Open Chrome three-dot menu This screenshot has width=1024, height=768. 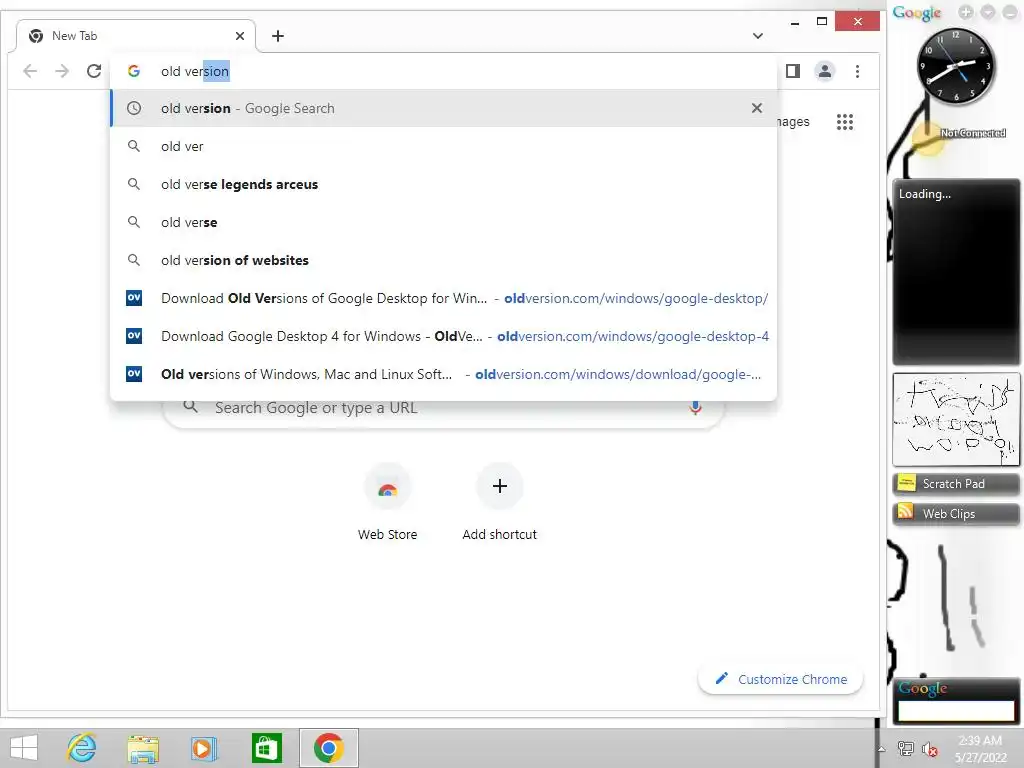(857, 71)
